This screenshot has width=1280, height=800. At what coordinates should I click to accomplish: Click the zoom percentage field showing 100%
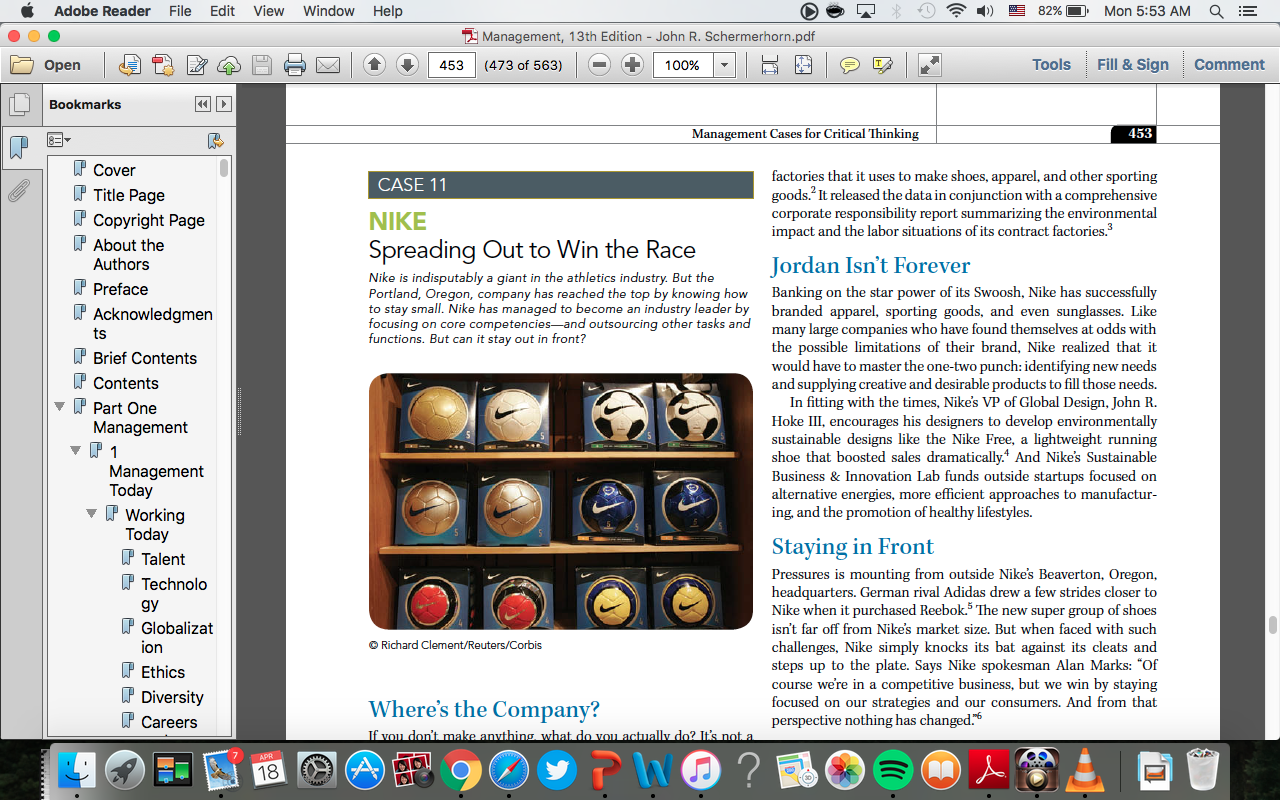click(683, 65)
